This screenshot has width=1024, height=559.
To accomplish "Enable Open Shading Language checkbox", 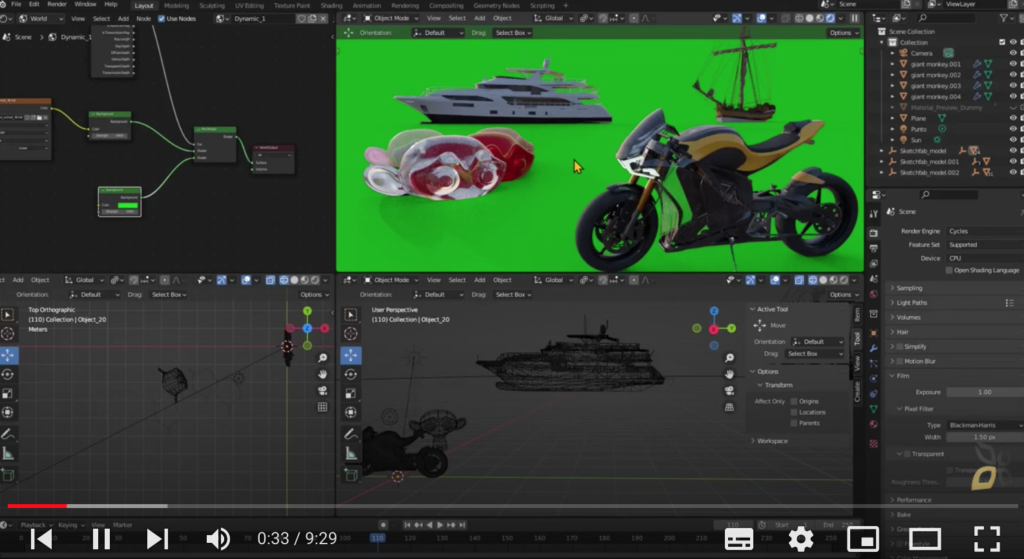I will pos(950,270).
